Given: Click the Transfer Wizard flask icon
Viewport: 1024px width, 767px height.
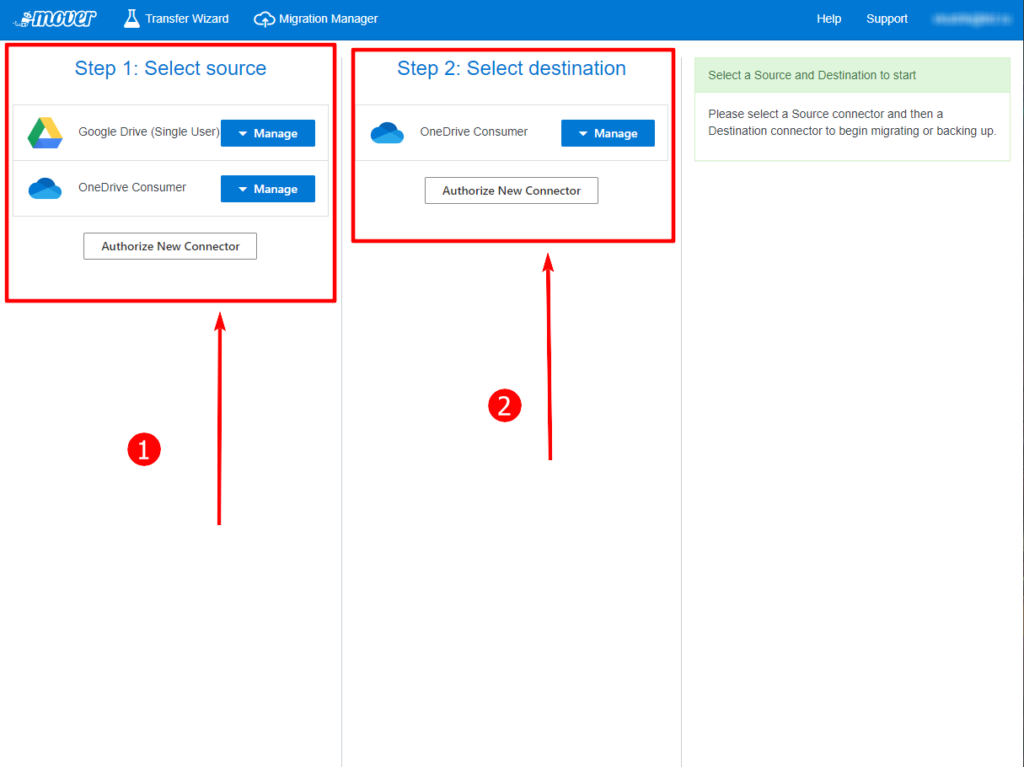Looking at the screenshot, I should pos(132,18).
